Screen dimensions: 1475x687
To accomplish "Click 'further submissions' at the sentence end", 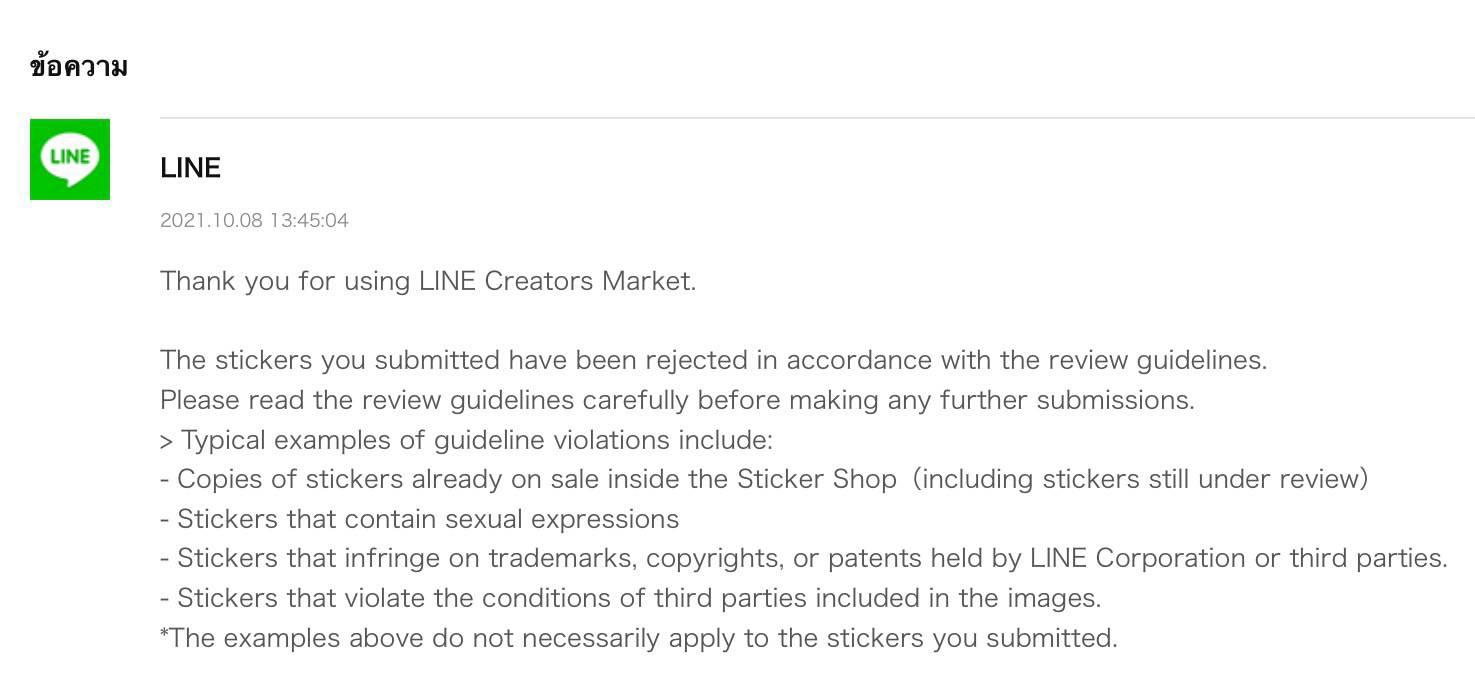I will point(1067,400).
